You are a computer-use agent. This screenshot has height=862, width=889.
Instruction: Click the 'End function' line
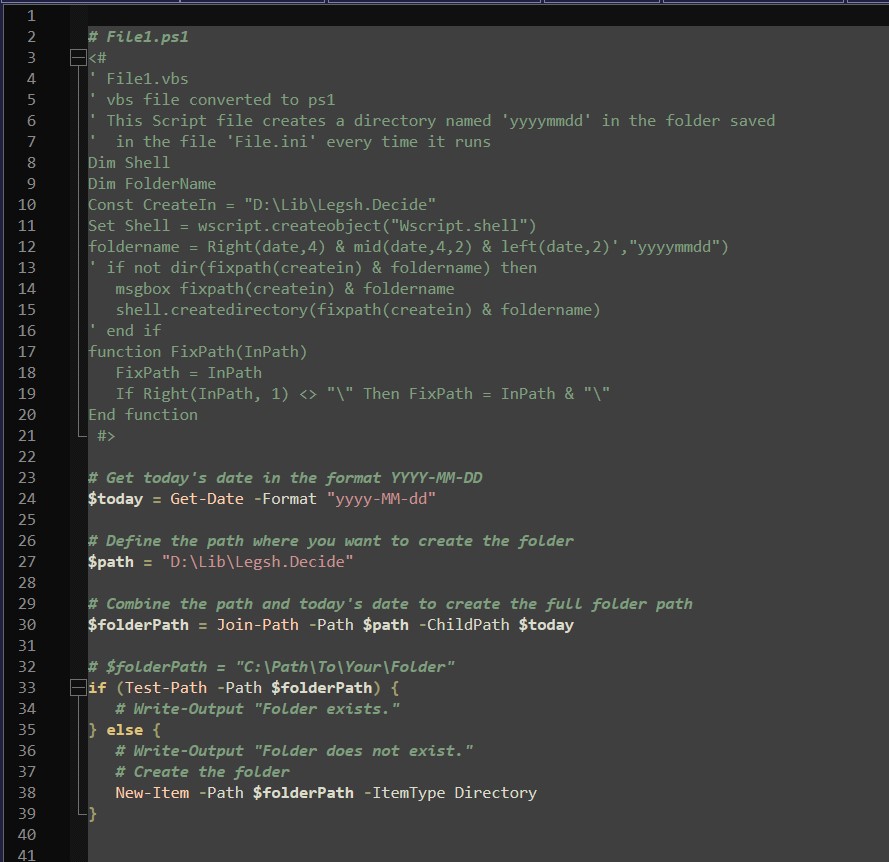[142, 415]
